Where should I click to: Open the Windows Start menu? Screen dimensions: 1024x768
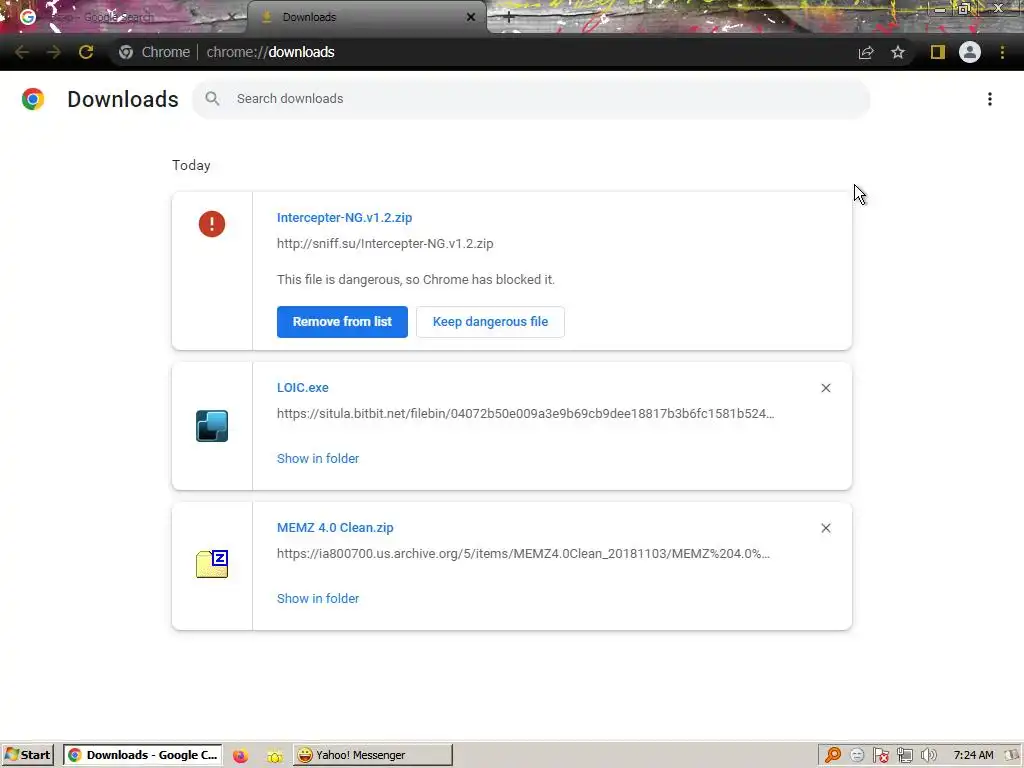pyautogui.click(x=29, y=755)
